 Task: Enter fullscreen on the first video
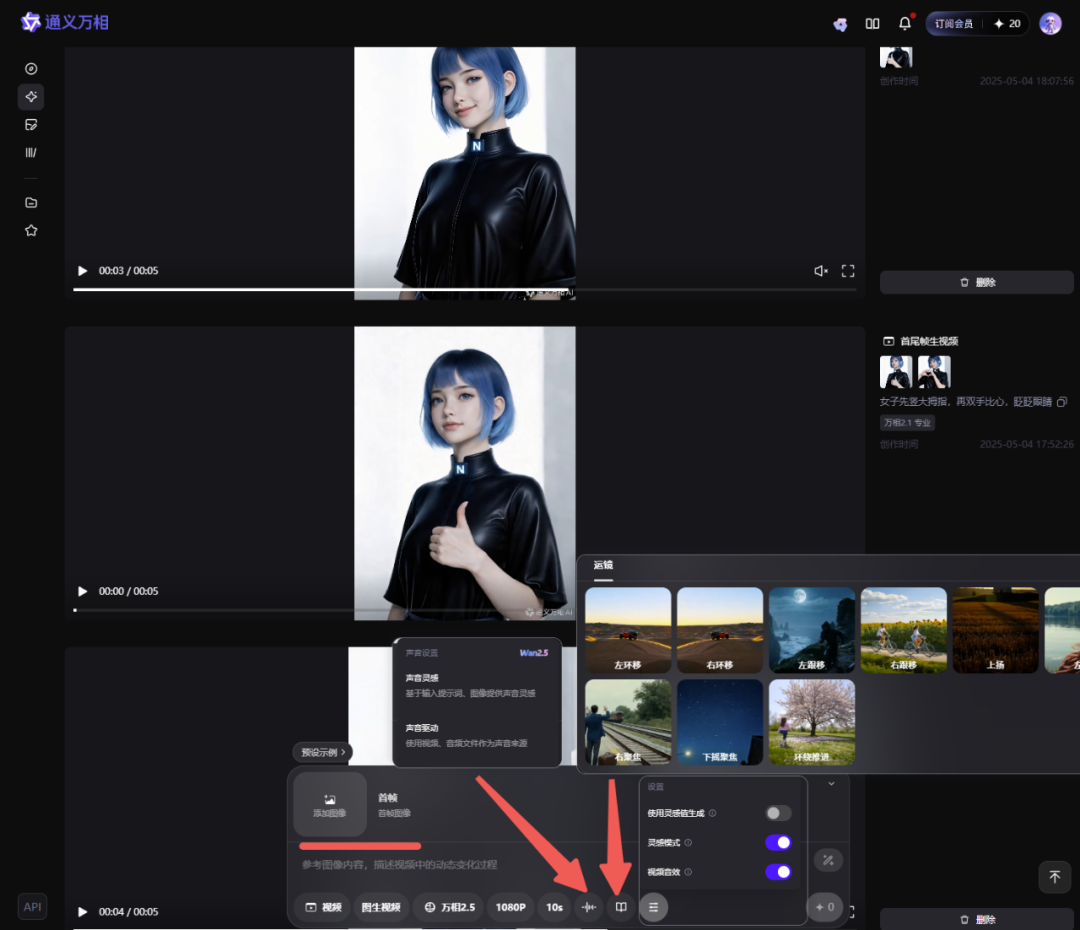tap(848, 271)
